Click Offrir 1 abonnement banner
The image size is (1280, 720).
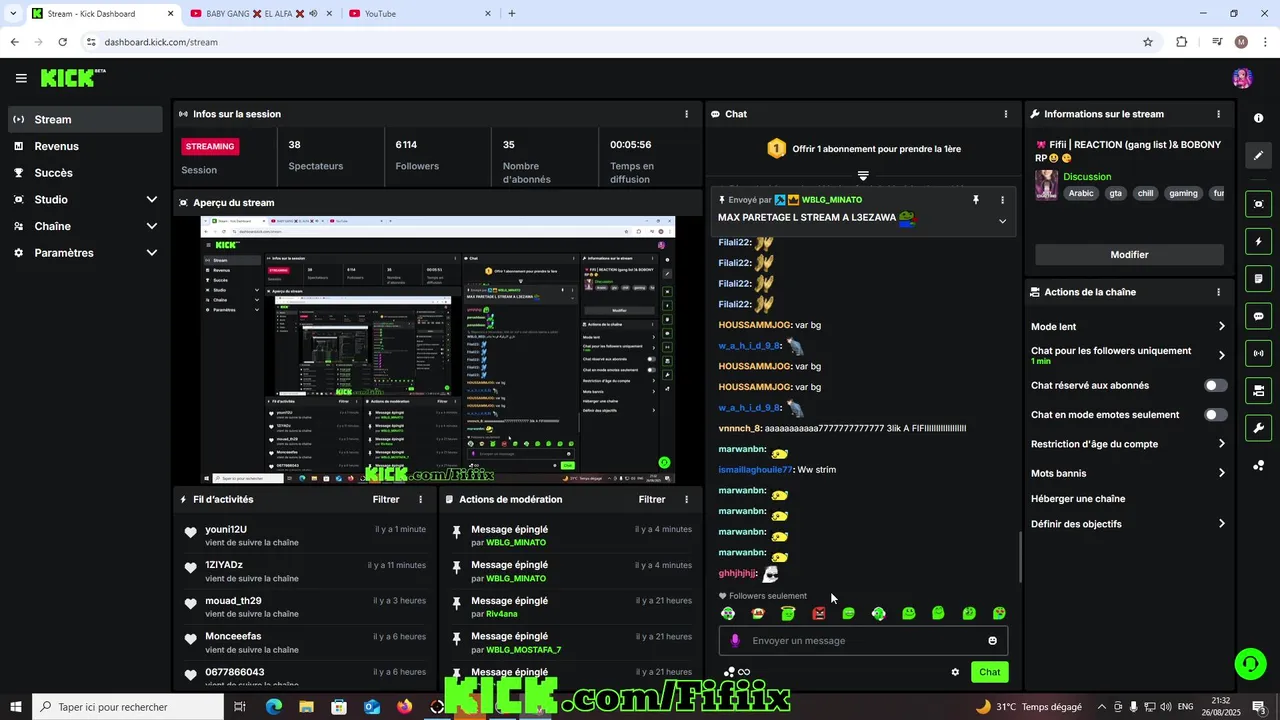[863, 149]
